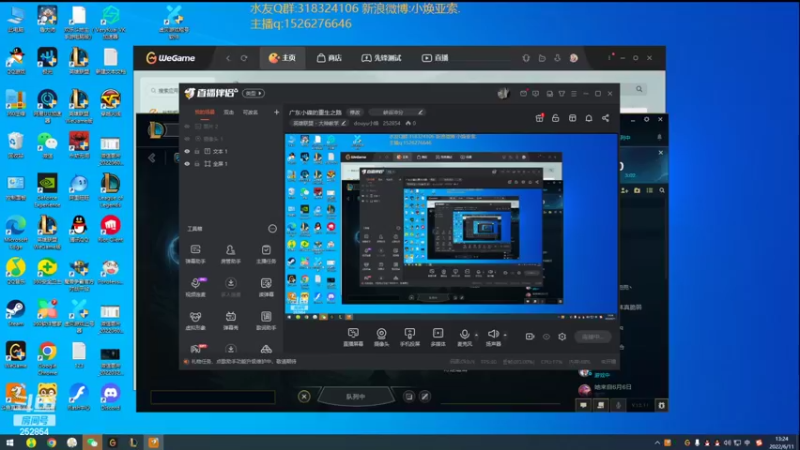Add a new scene with plus icon
The width and height of the screenshot is (800, 450).
point(276,112)
